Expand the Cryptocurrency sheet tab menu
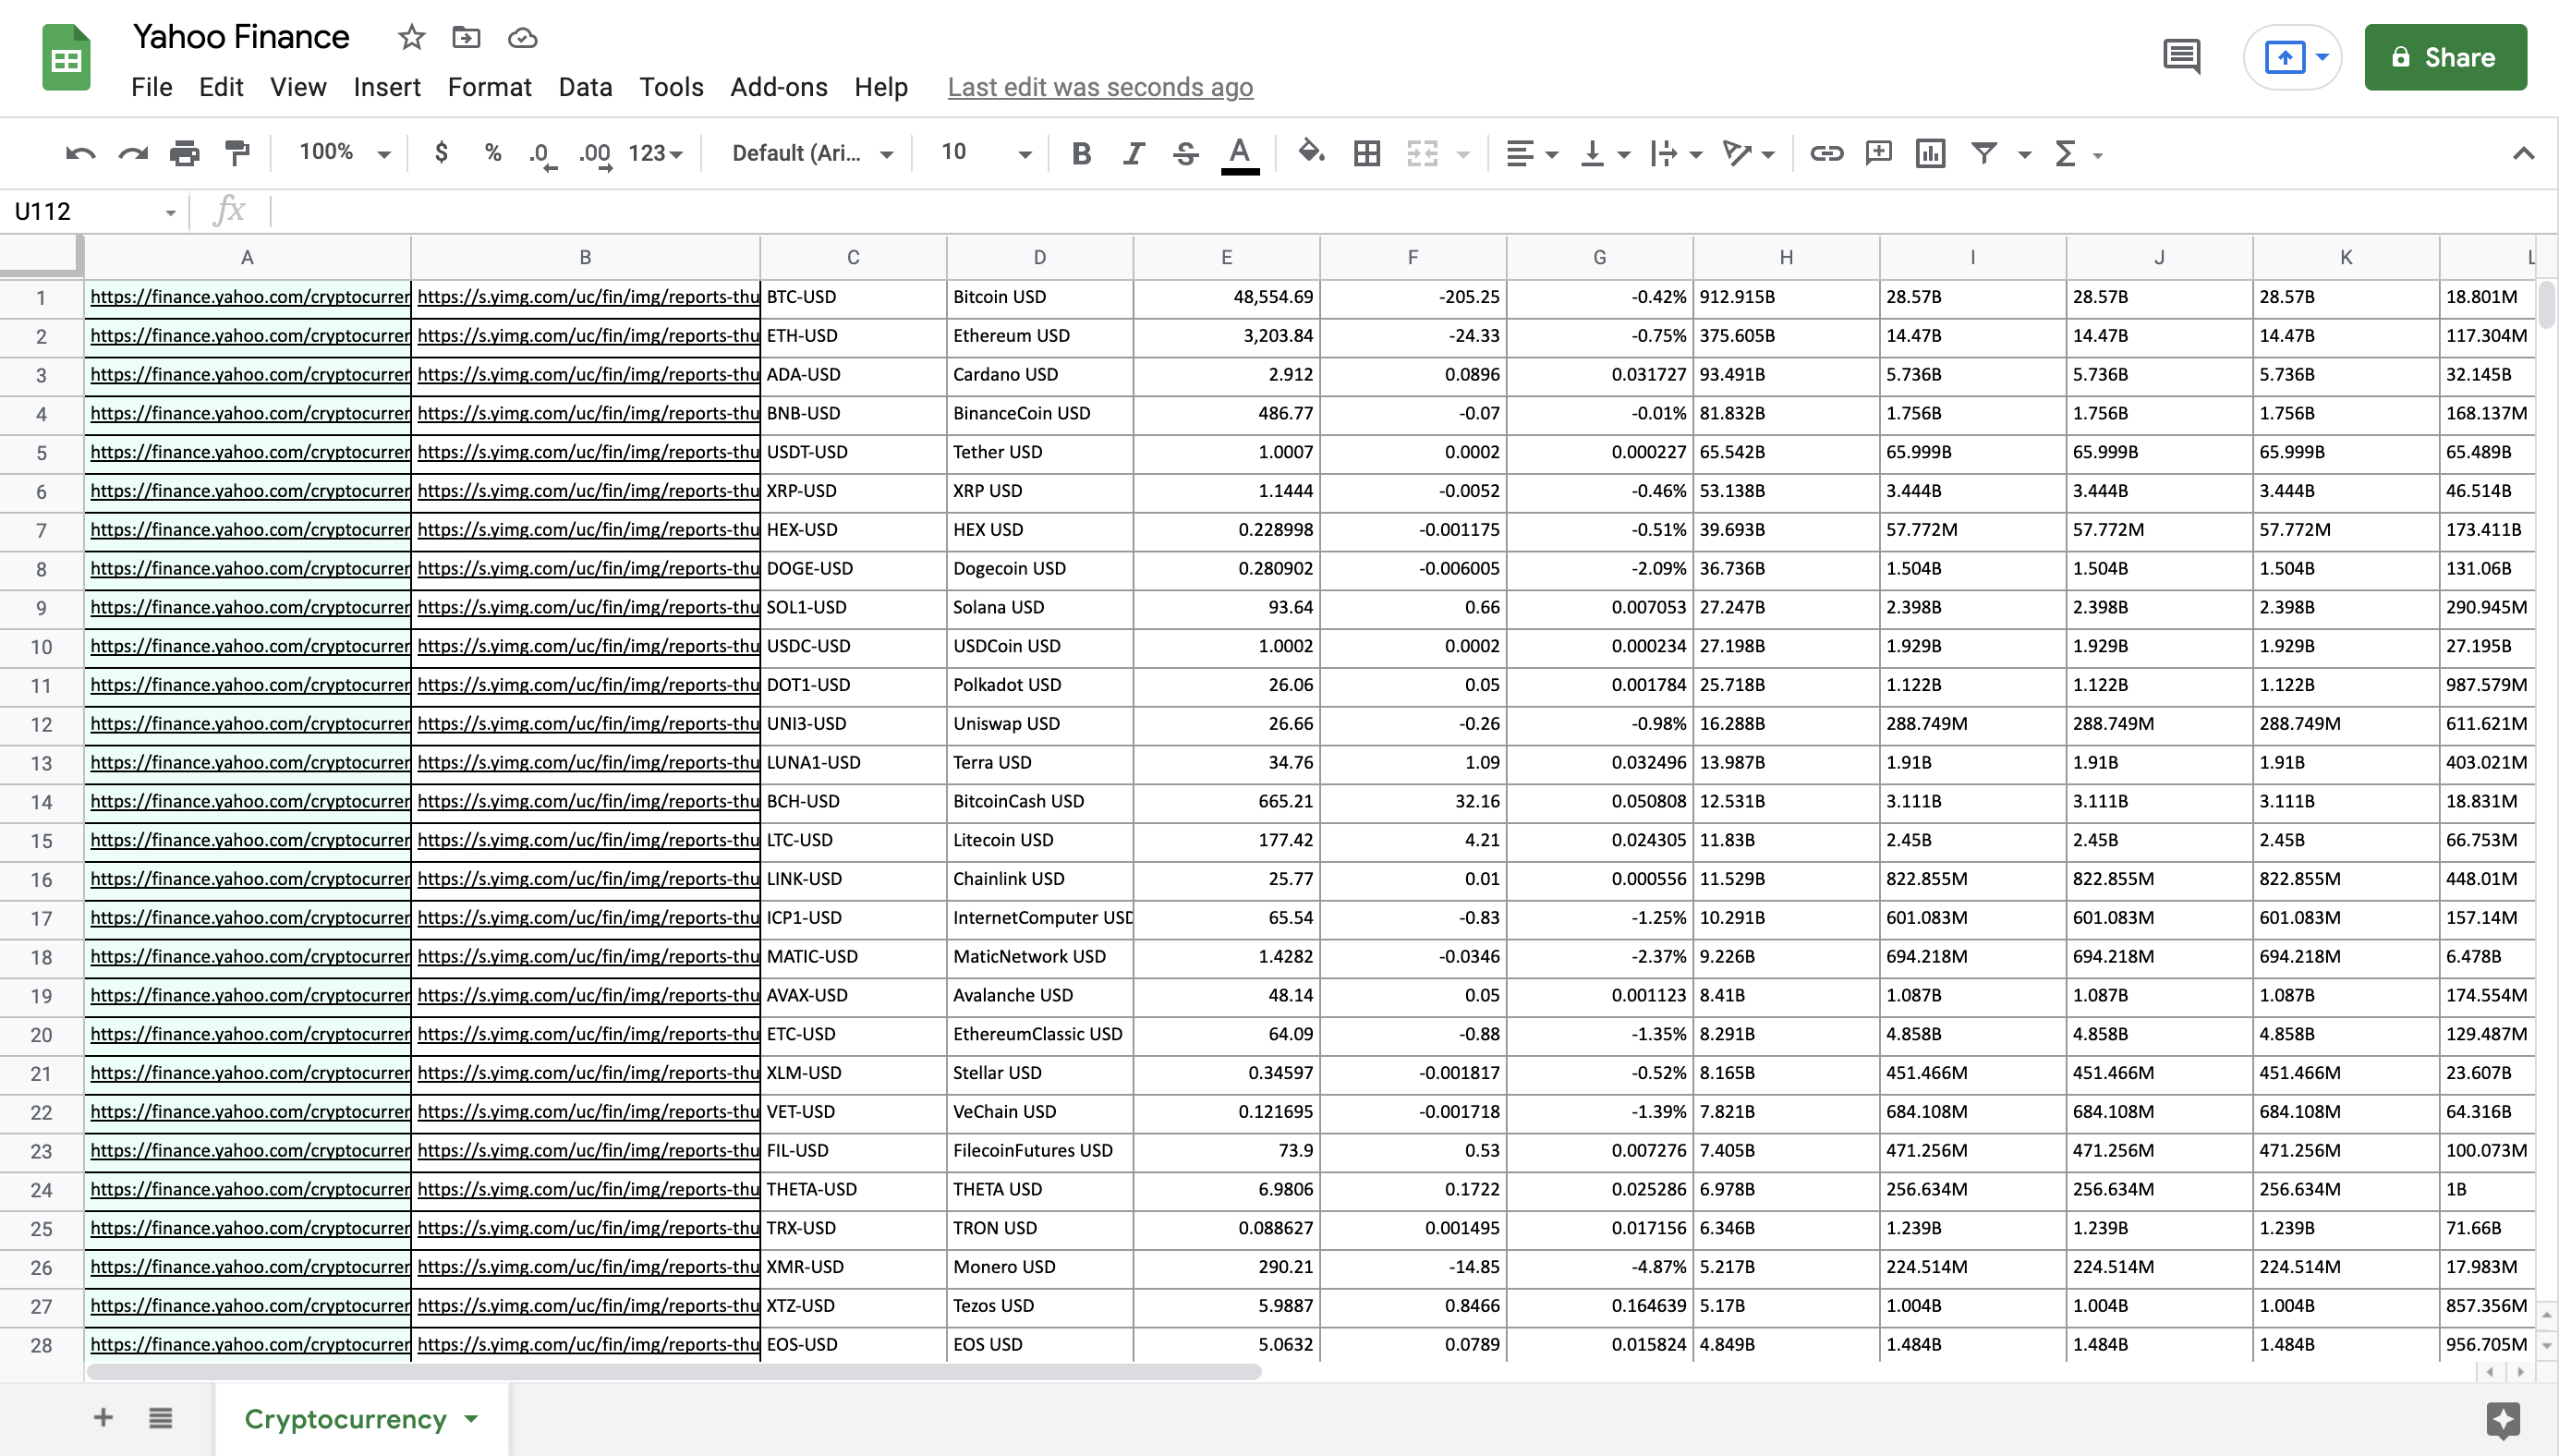Viewport: 2559px width, 1456px height. [x=471, y=1418]
